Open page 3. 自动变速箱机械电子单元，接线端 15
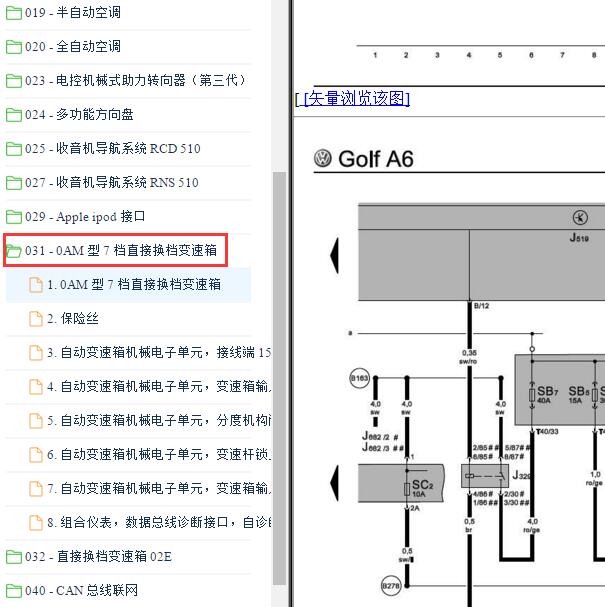Screen dimensions: 605x607 point(159,353)
